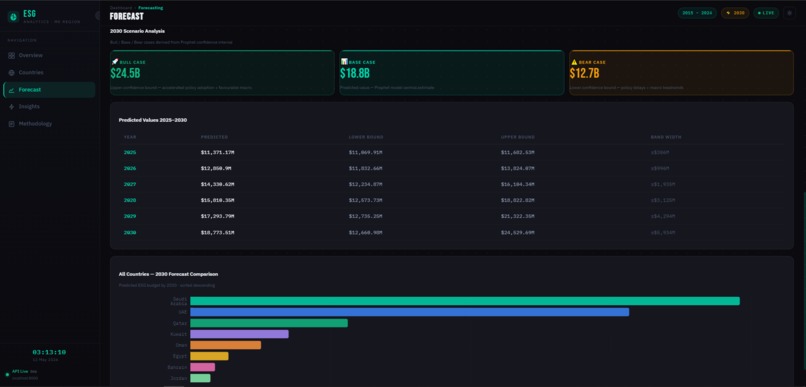
Task: Click the Dashboard breadcrumb link
Action: [x=120, y=8]
